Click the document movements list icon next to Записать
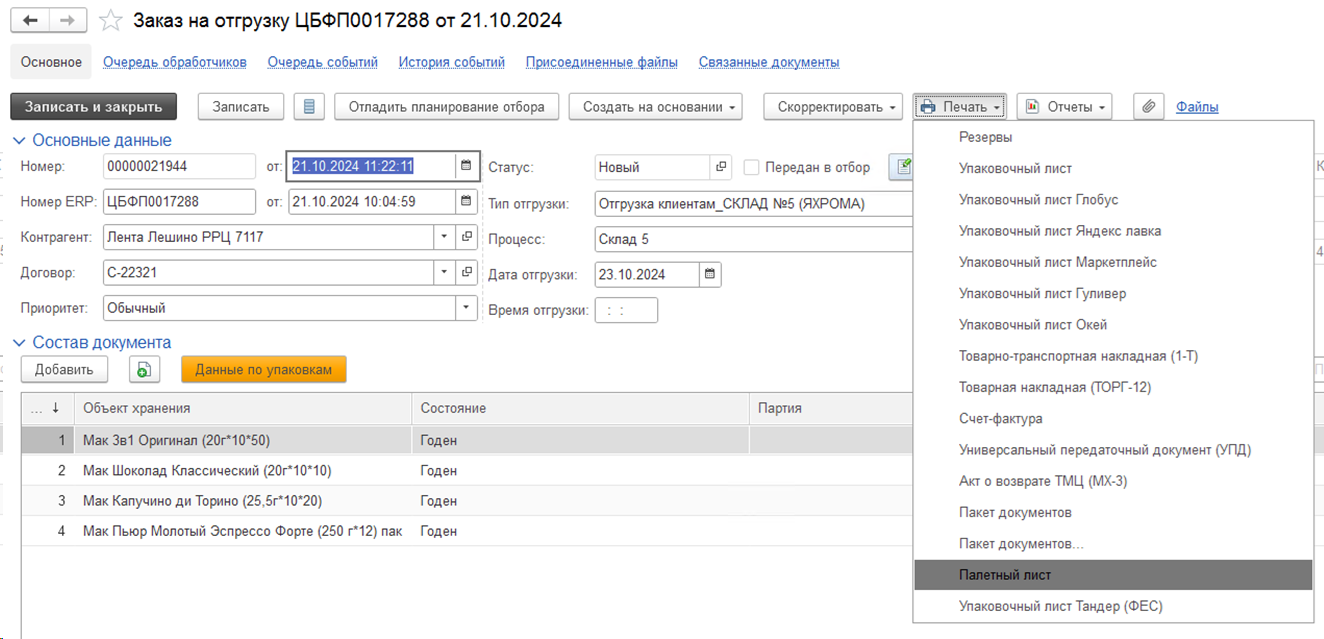The image size is (1324, 639). pyautogui.click(x=310, y=107)
